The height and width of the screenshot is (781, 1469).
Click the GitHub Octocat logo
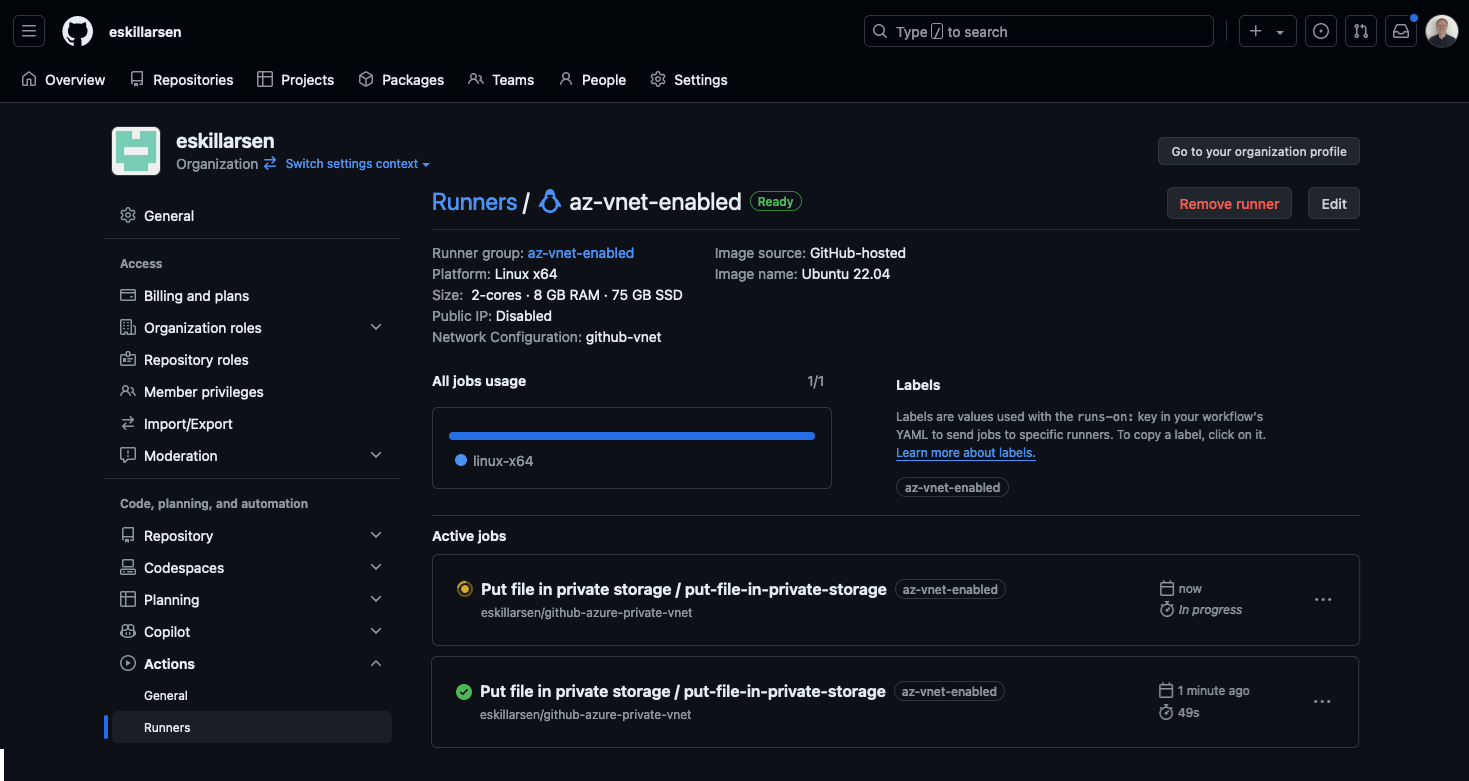[78, 31]
